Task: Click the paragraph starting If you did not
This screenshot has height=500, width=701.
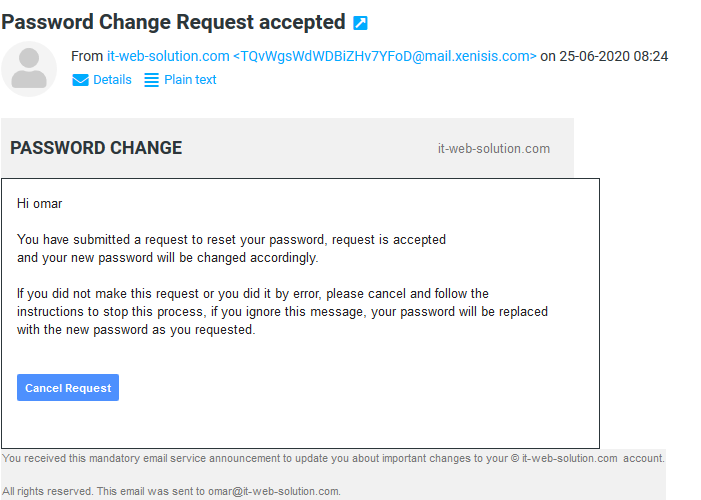Action: (282, 312)
